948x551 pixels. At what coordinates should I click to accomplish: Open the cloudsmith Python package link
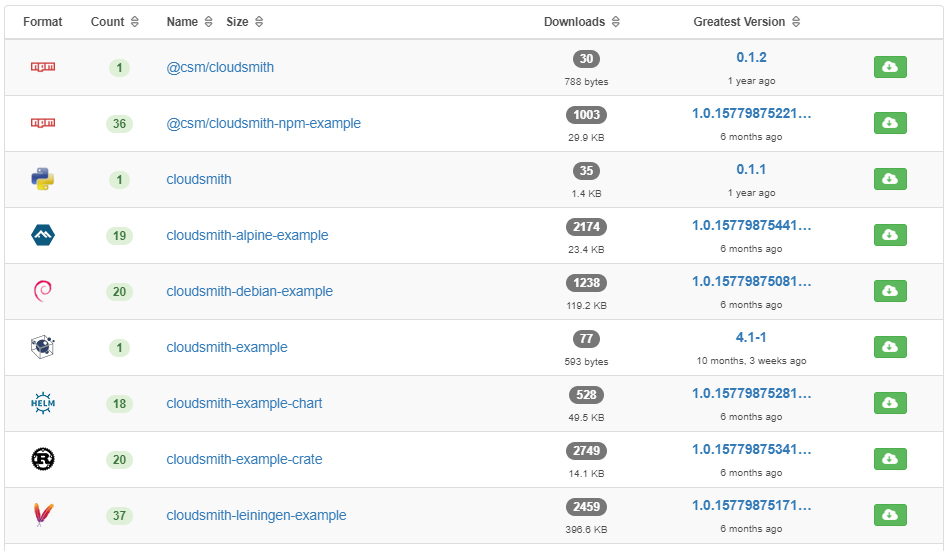pyautogui.click(x=199, y=179)
